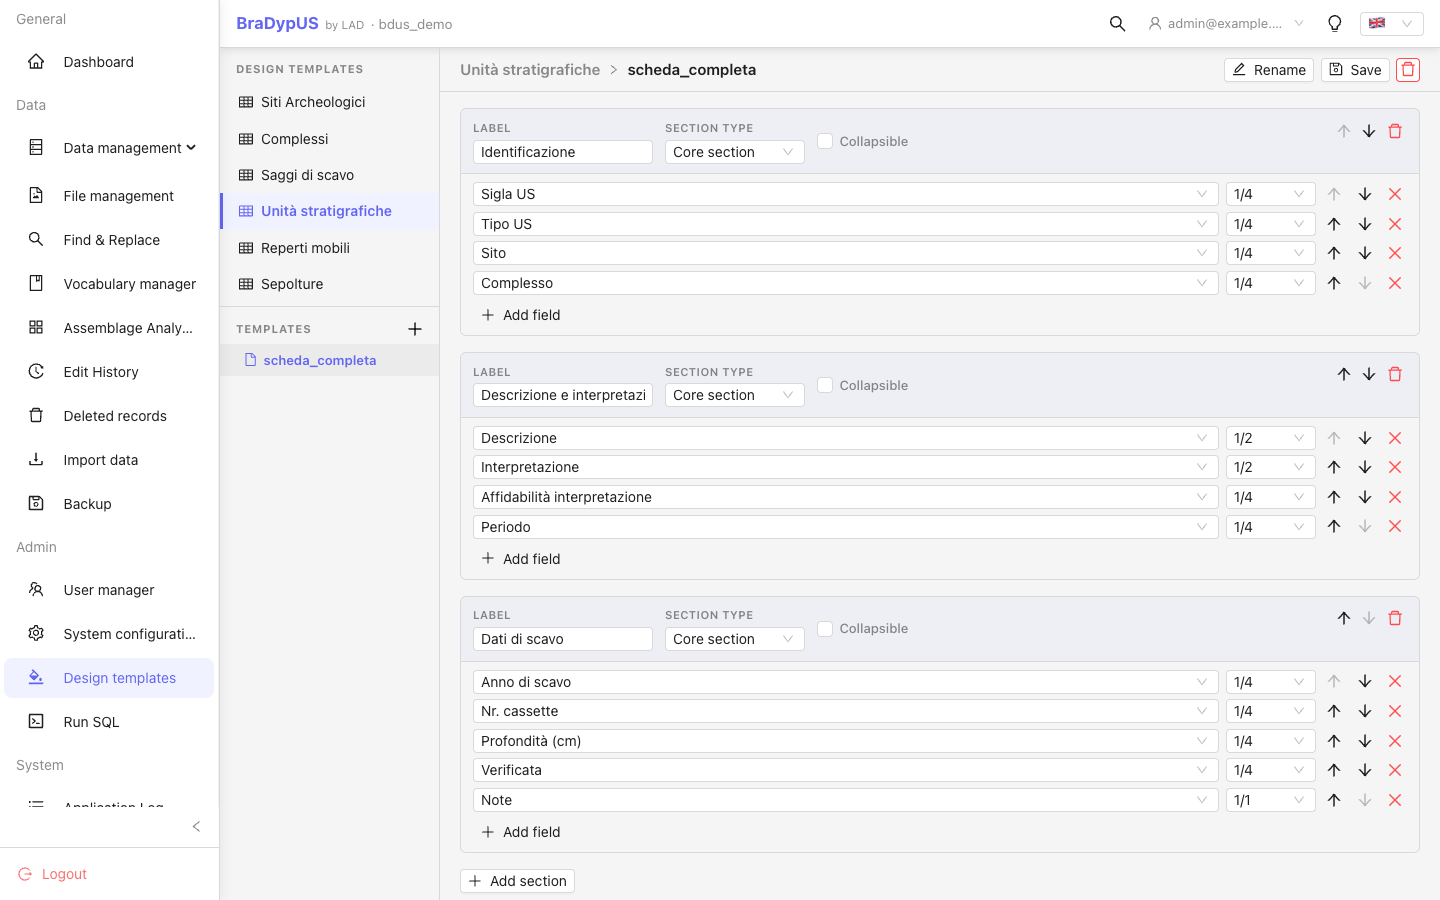This screenshot has height=900, width=1440.
Task: Select the scheda_completa template in list
Action: [x=330, y=360]
